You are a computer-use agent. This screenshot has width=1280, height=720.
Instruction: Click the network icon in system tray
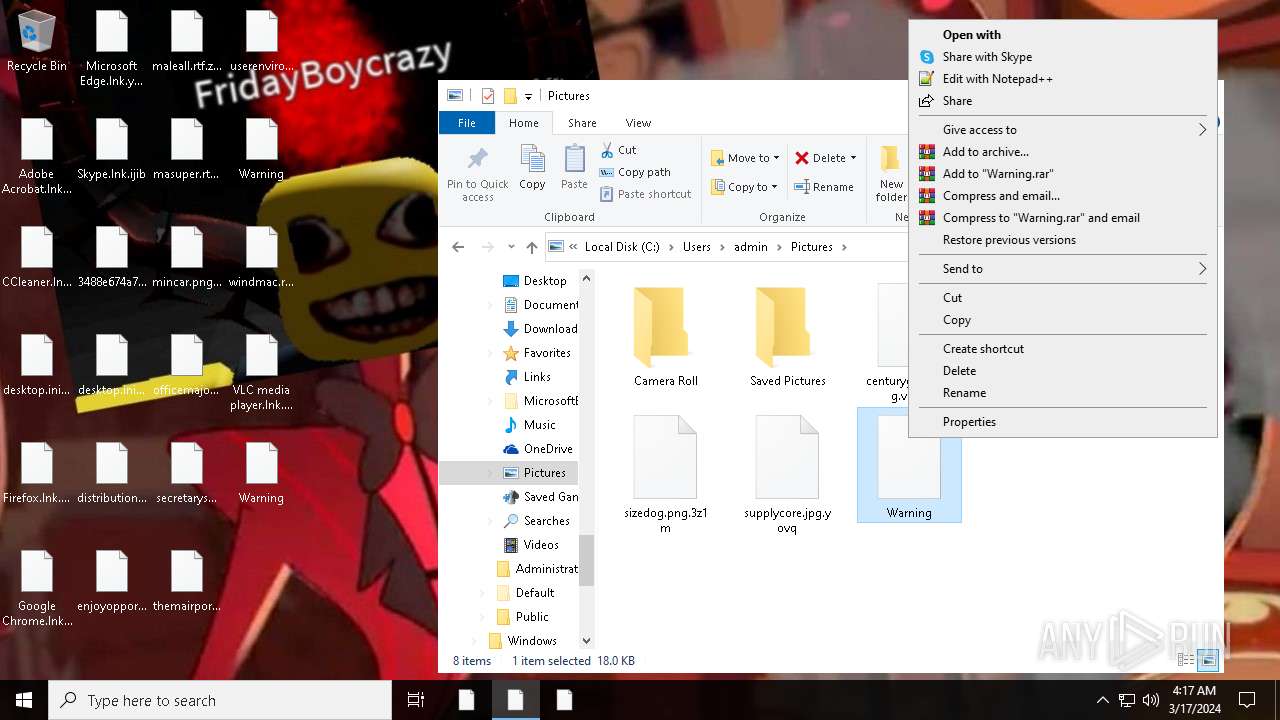click(1127, 700)
